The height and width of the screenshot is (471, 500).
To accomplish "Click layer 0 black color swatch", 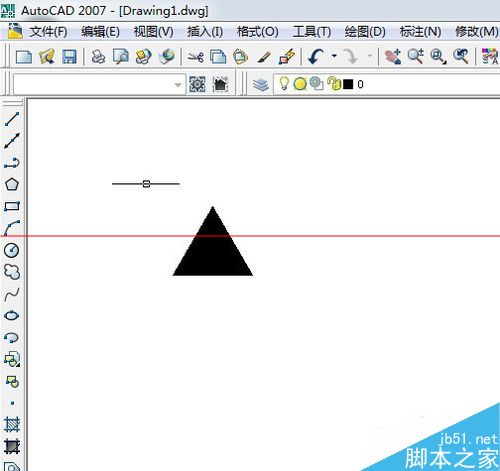I will 348,84.
